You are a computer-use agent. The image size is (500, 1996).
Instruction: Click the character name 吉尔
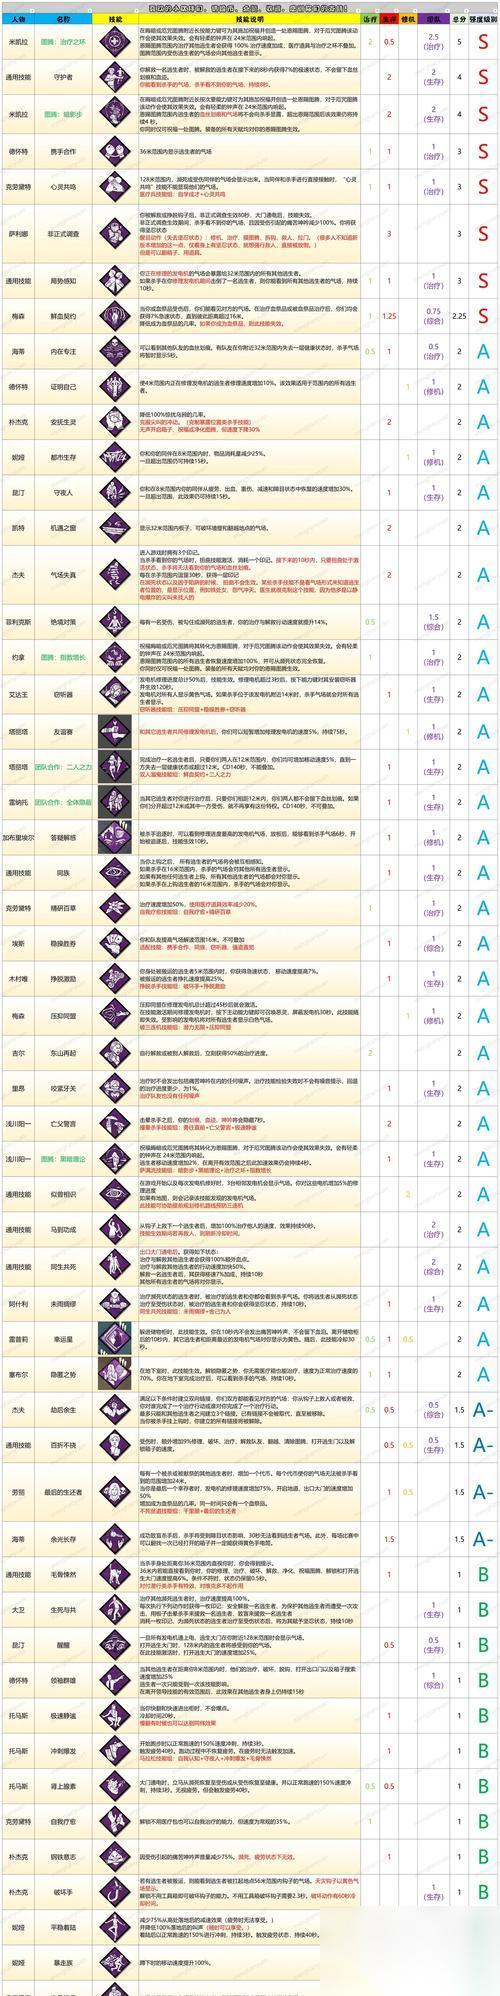pos(19,1052)
